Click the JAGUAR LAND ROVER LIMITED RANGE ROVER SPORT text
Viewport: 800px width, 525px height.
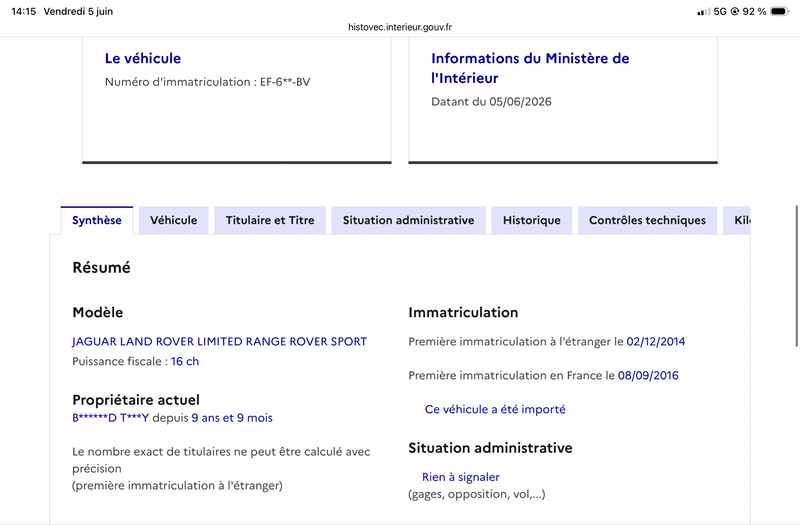pyautogui.click(x=219, y=341)
